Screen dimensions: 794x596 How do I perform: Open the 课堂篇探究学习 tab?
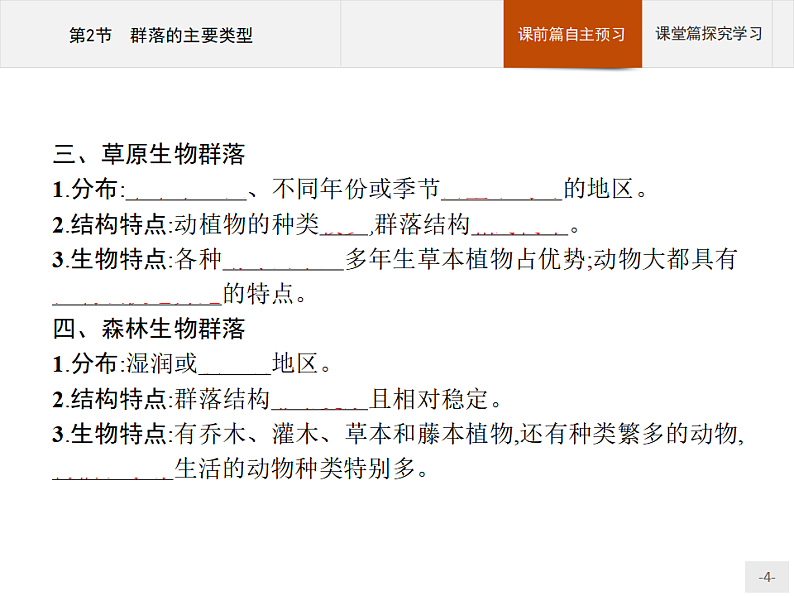708,34
